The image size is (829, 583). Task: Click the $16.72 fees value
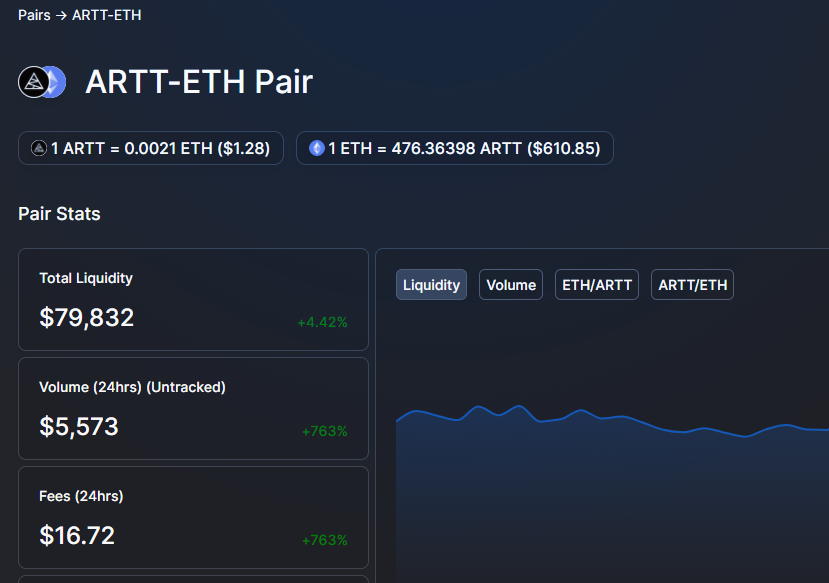tap(77, 535)
